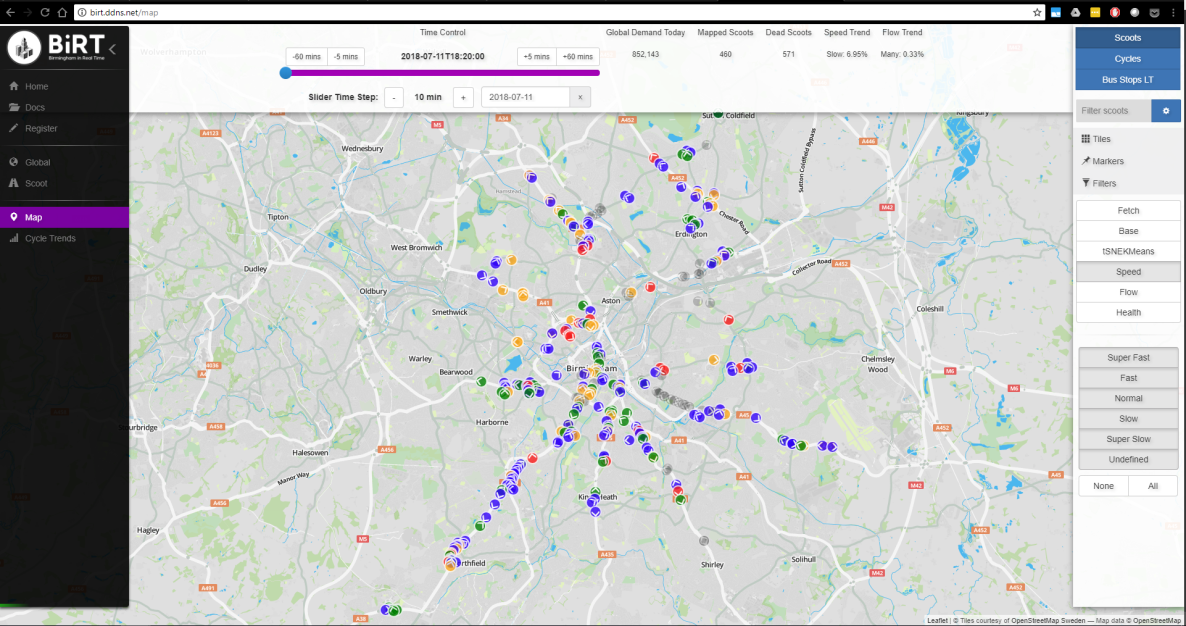Select all filters with All

1153,486
